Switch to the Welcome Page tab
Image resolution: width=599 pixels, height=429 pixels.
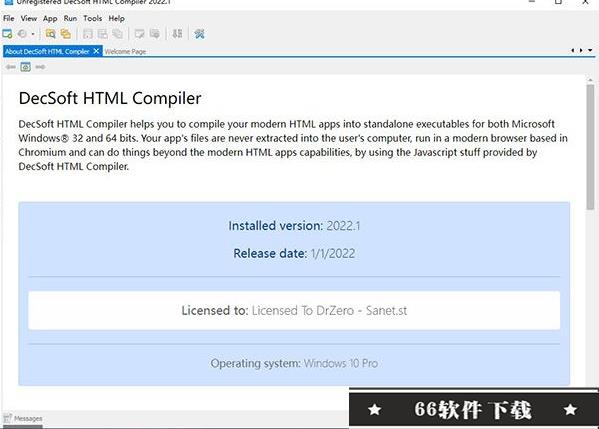click(x=125, y=52)
